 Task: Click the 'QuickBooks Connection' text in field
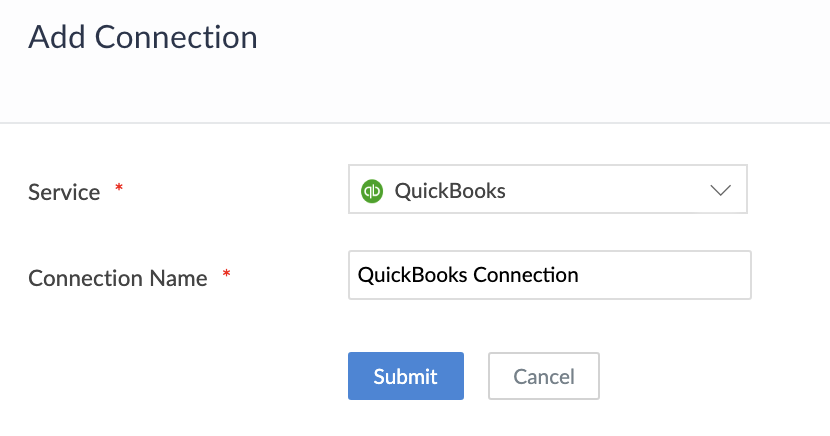(x=468, y=275)
